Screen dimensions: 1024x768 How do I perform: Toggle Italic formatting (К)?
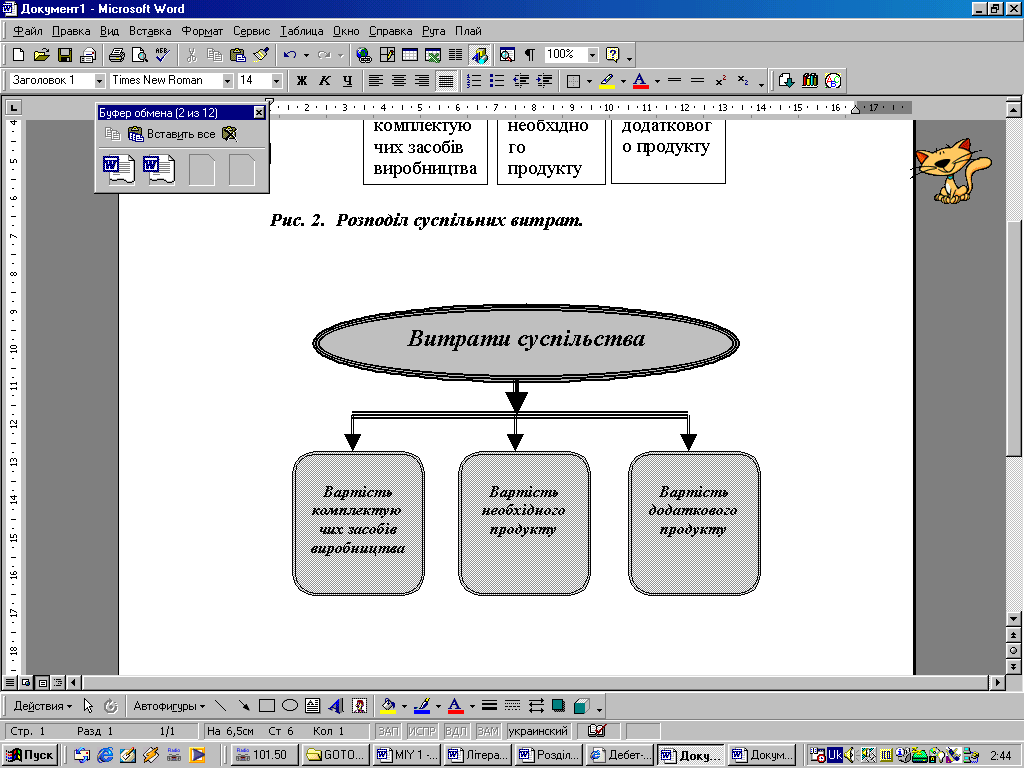[x=325, y=80]
